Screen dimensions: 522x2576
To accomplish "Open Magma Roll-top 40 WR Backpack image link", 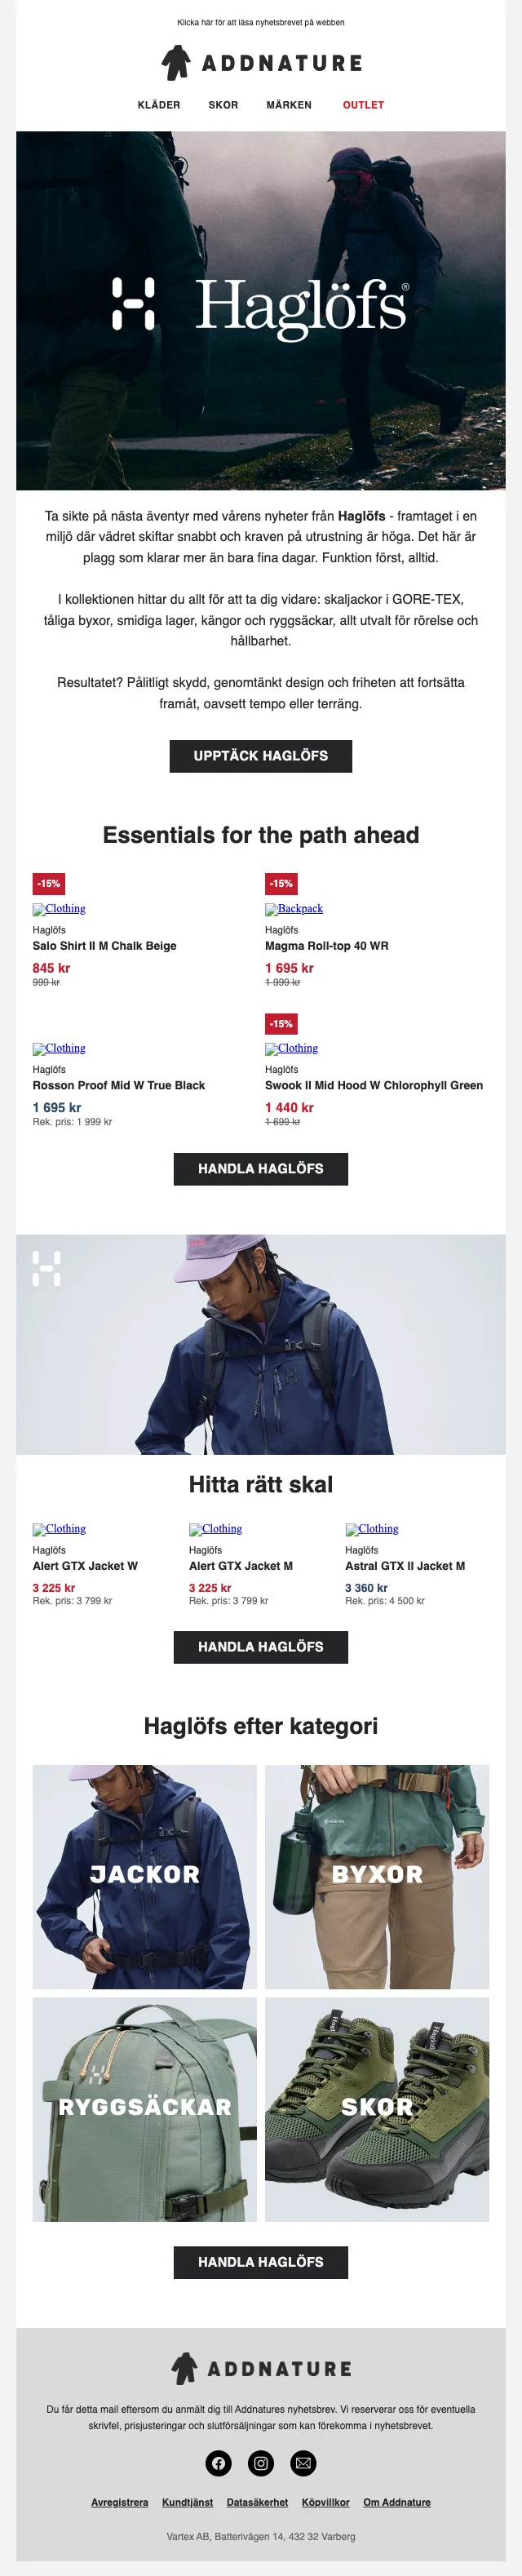I will 294,909.
